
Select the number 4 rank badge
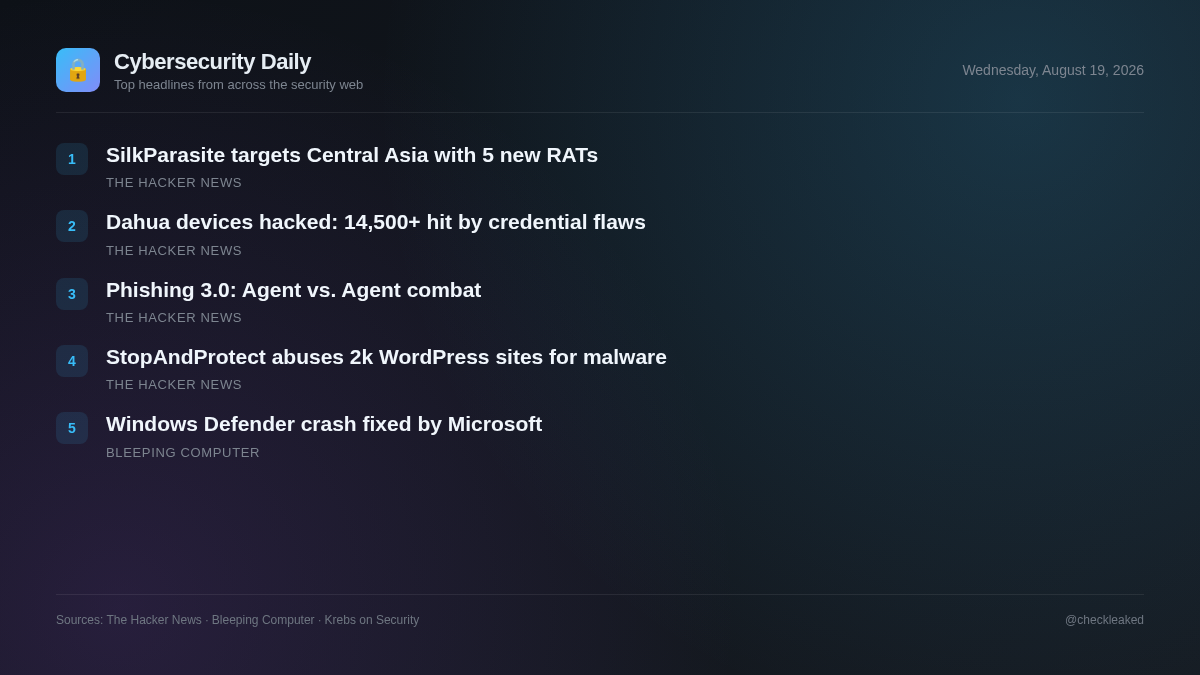pyautogui.click(x=72, y=361)
